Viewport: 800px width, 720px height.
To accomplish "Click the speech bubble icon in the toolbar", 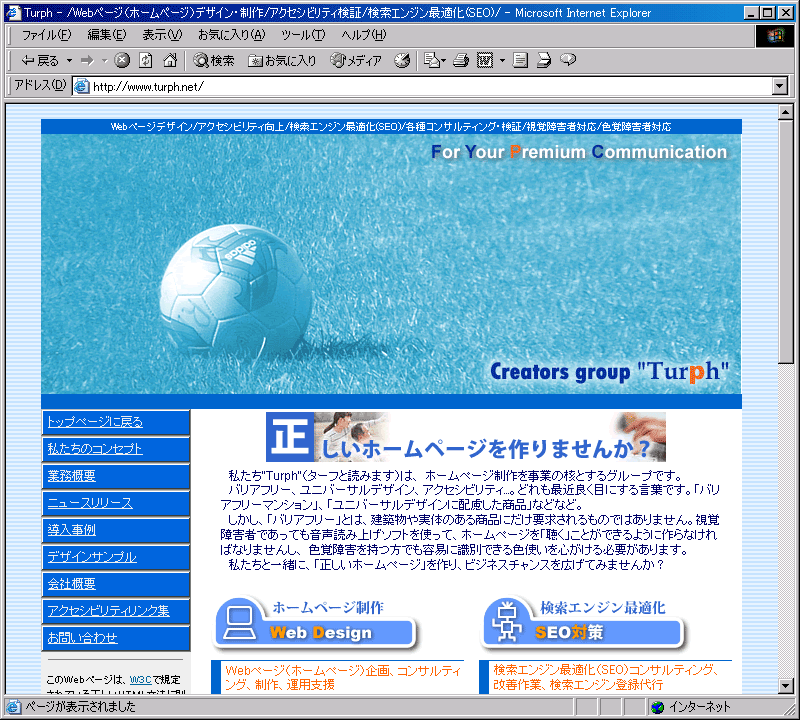I will coord(568,60).
